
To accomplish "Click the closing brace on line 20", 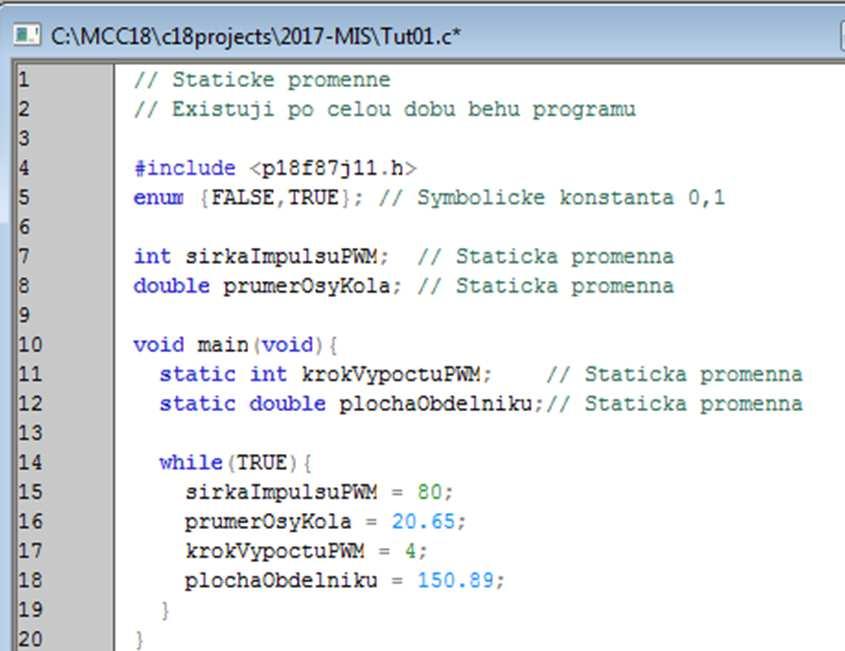I will pyautogui.click(x=140, y=640).
